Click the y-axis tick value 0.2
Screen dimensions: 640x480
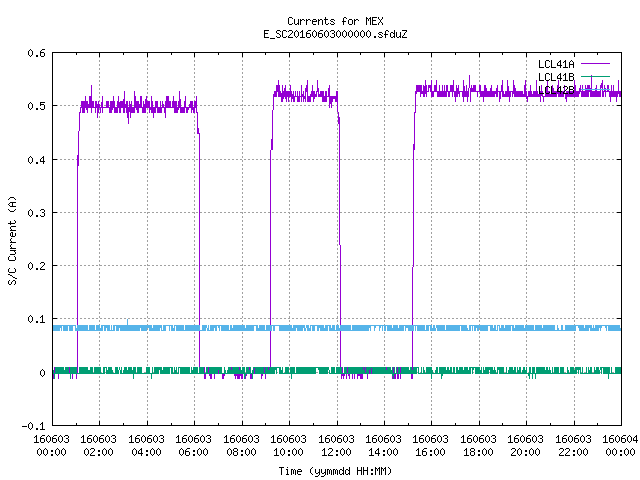point(36,266)
